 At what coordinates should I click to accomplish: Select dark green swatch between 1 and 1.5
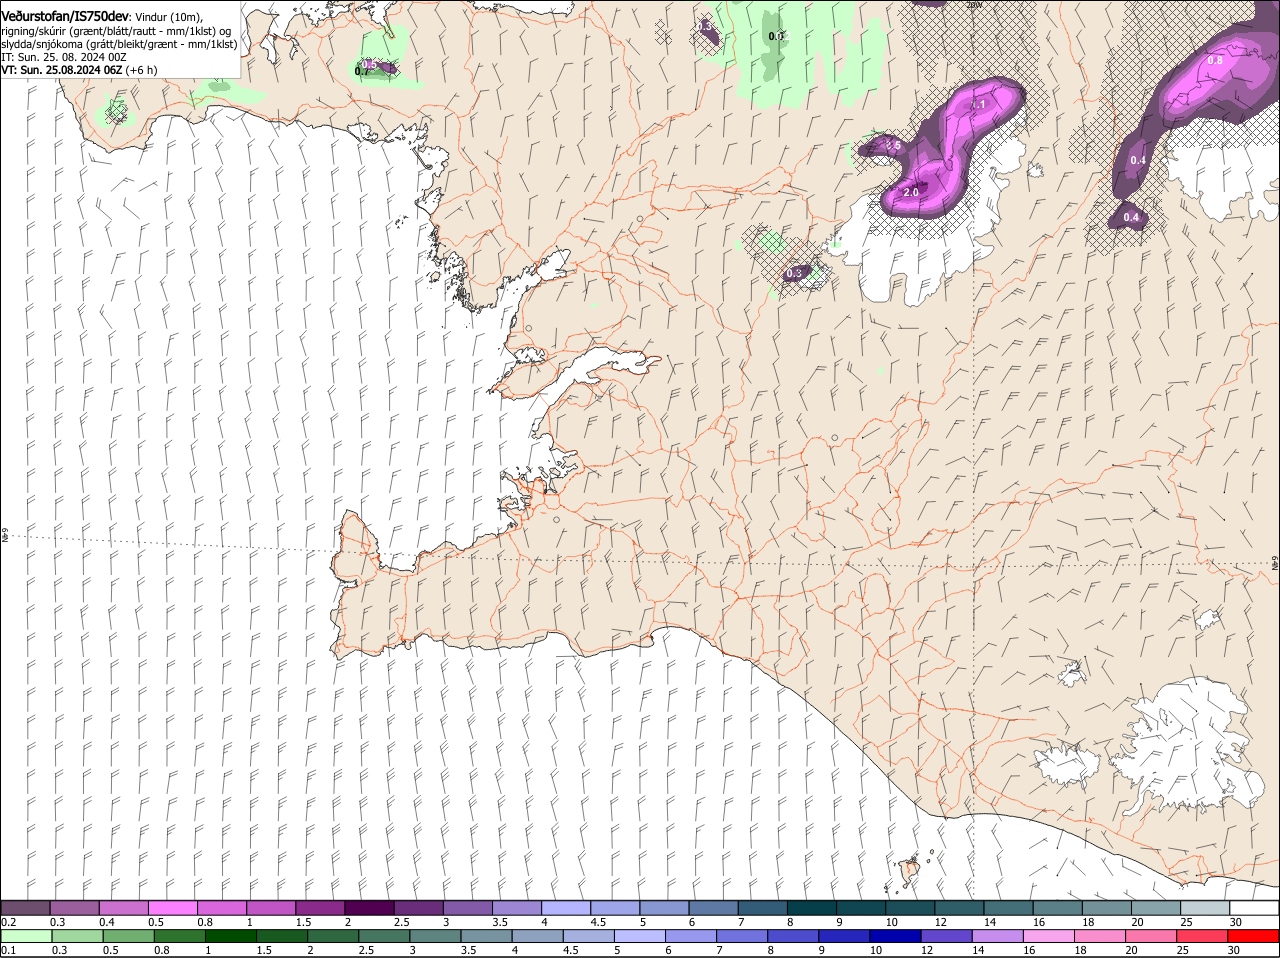click(230, 936)
